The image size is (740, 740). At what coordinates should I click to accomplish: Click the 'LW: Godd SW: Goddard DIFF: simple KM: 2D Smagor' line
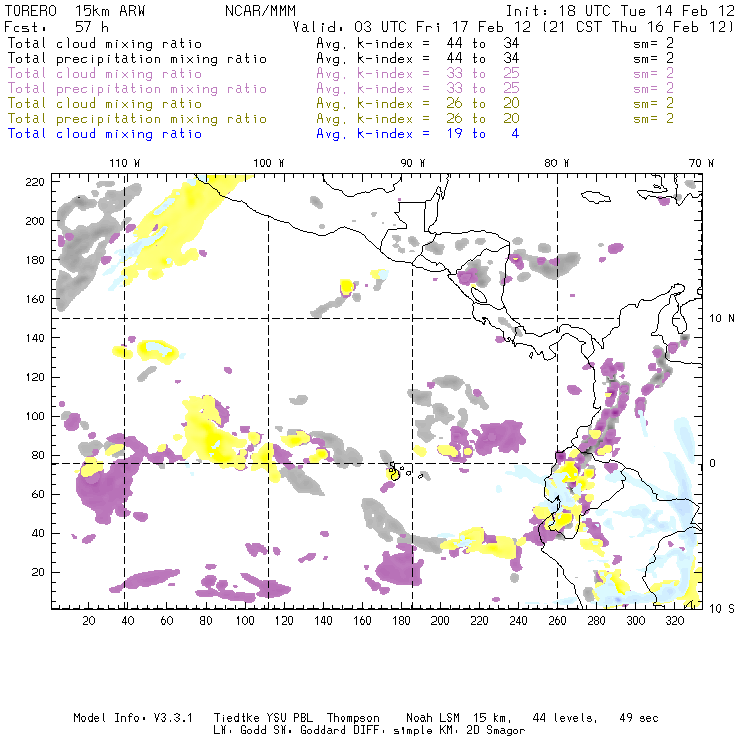pyautogui.click(x=369, y=731)
